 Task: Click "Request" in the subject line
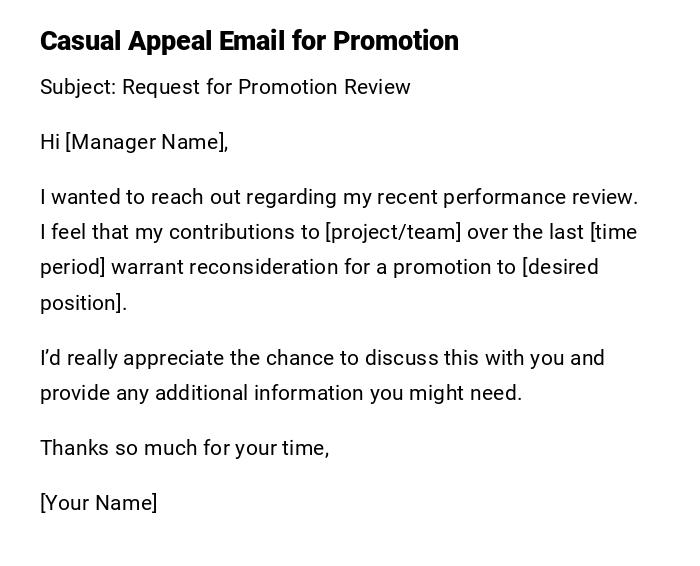pyautogui.click(x=161, y=87)
